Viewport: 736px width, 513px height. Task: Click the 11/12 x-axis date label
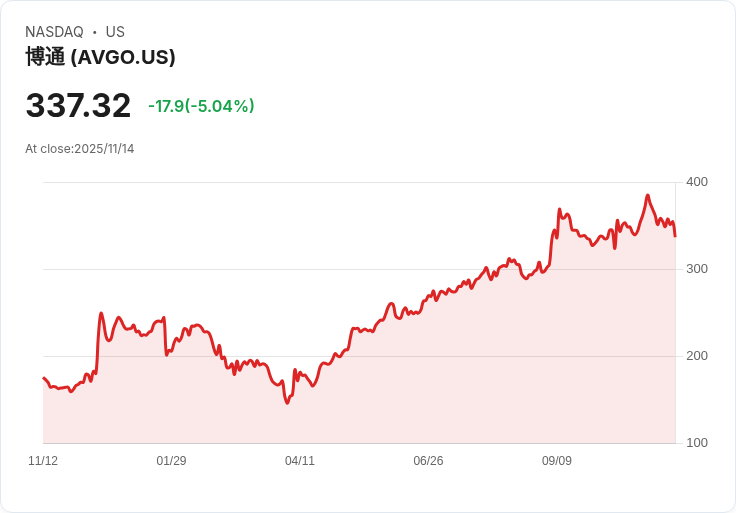(43, 461)
